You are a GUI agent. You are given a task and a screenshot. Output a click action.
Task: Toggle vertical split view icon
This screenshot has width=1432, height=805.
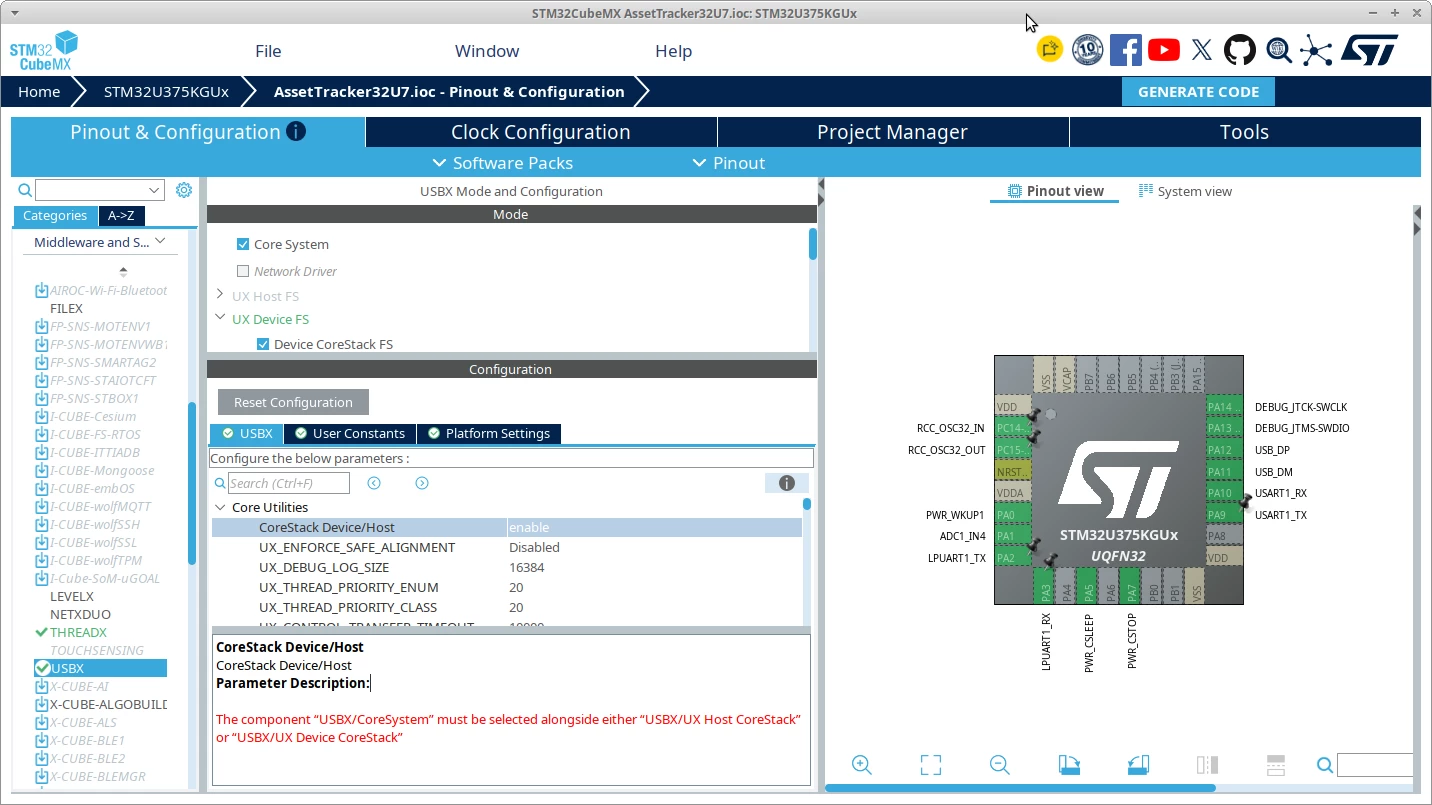[1207, 765]
